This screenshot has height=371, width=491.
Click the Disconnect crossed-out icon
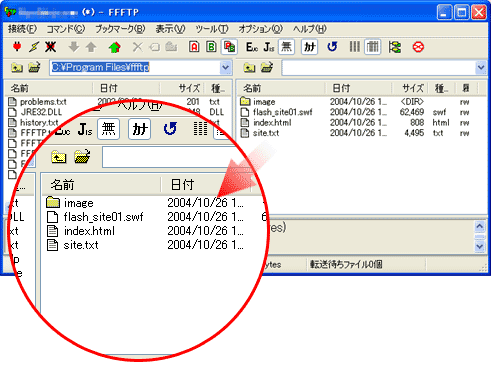click(50, 47)
